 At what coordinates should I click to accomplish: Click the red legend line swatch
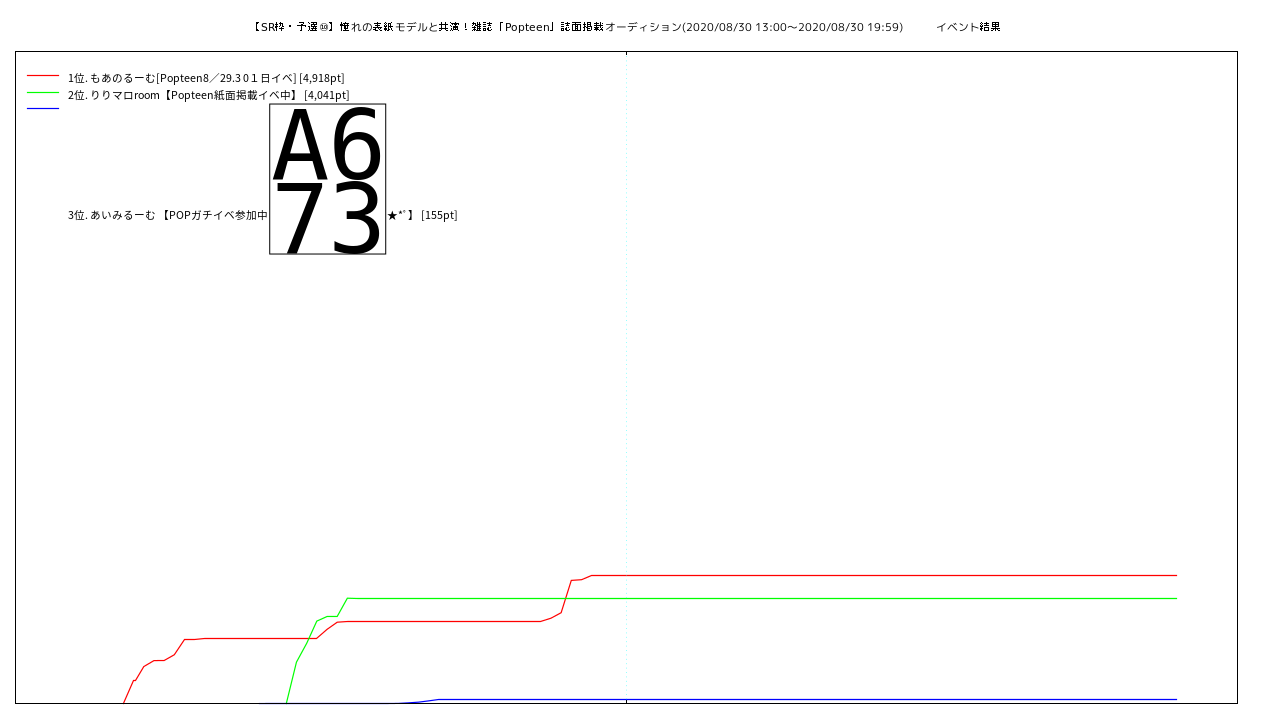(43, 75)
